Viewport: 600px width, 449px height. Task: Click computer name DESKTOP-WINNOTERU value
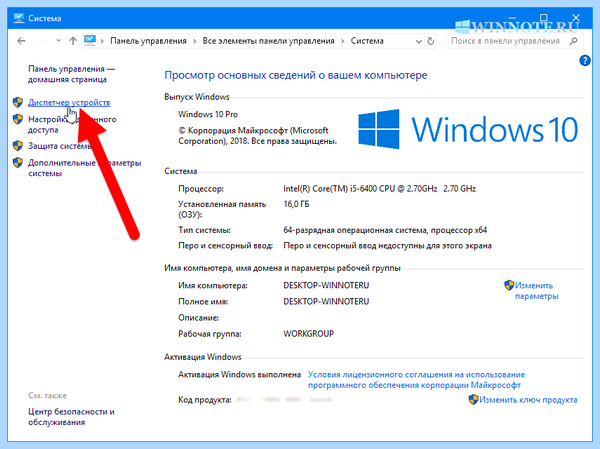pos(326,286)
